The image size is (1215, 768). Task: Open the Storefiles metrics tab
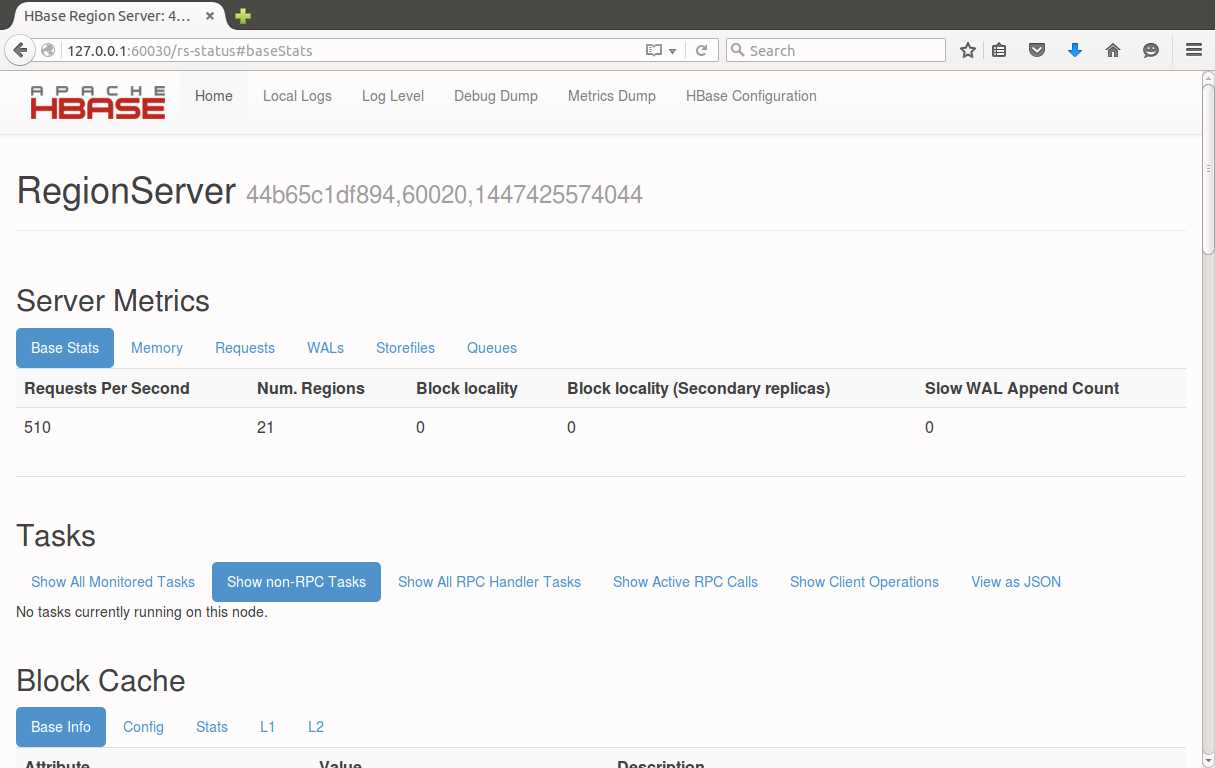405,347
